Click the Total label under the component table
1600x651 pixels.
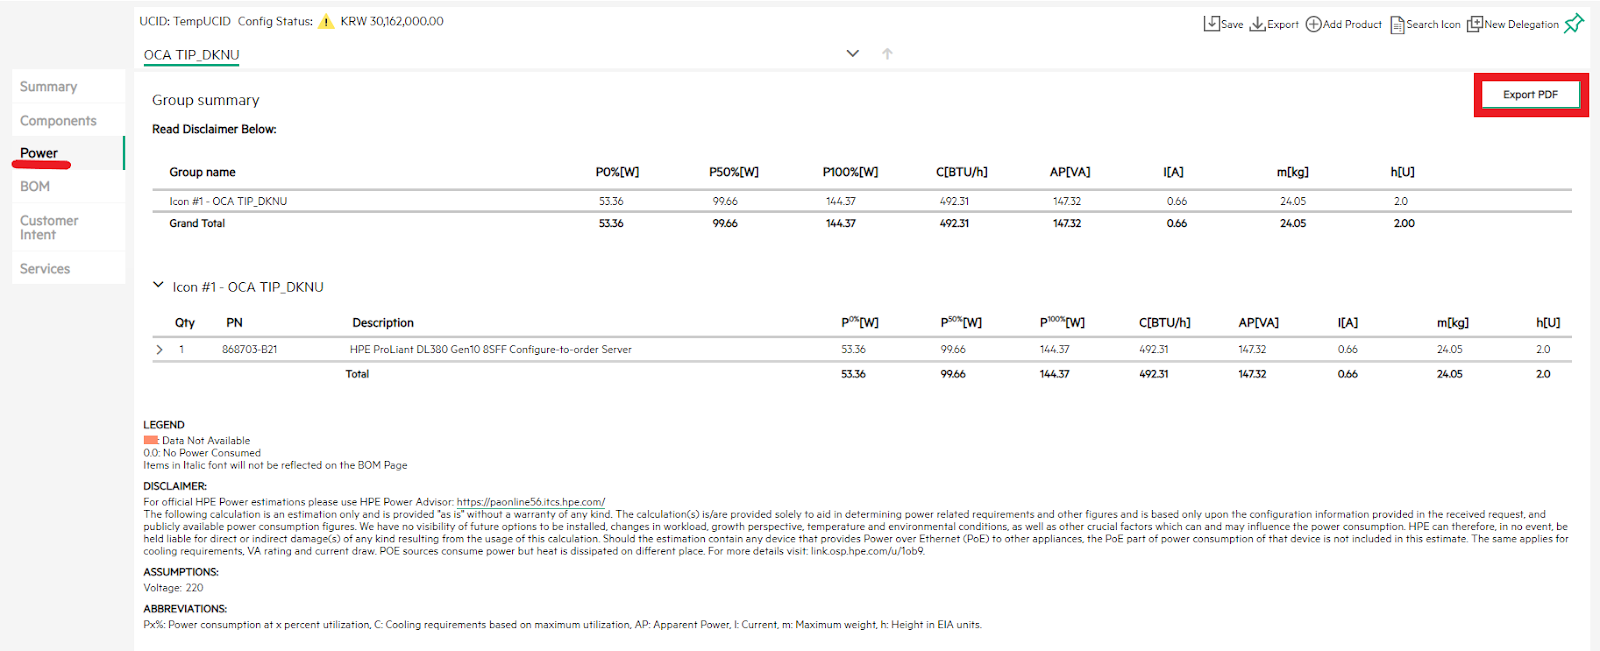tap(357, 374)
